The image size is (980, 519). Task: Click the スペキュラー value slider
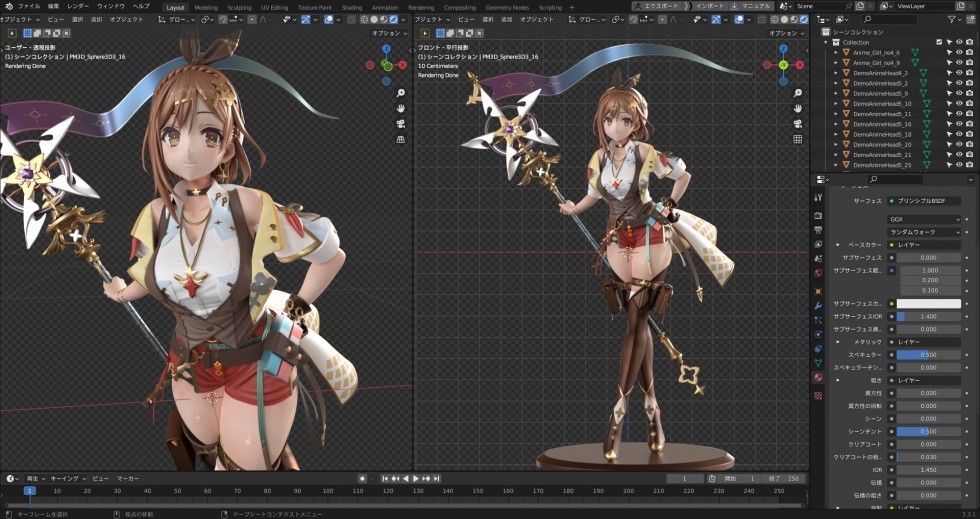tap(928, 355)
